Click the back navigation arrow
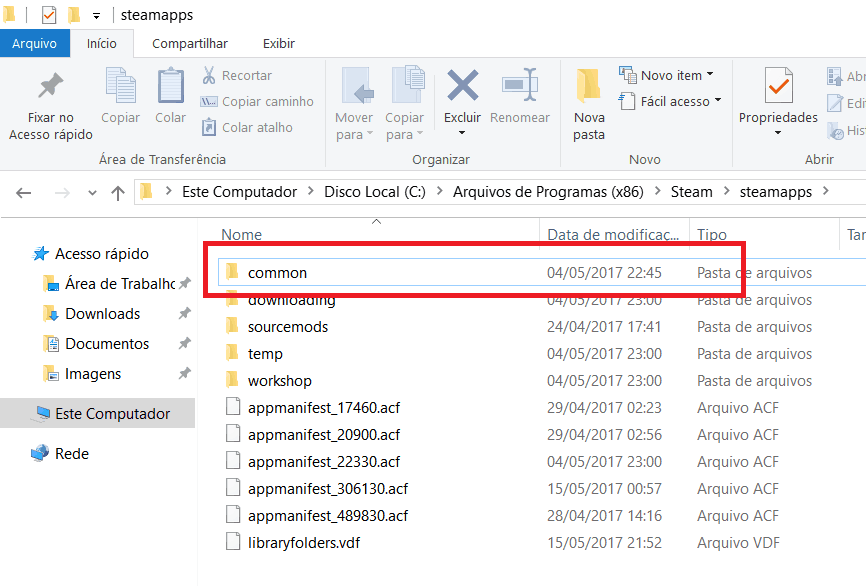866x586 pixels. (24, 193)
